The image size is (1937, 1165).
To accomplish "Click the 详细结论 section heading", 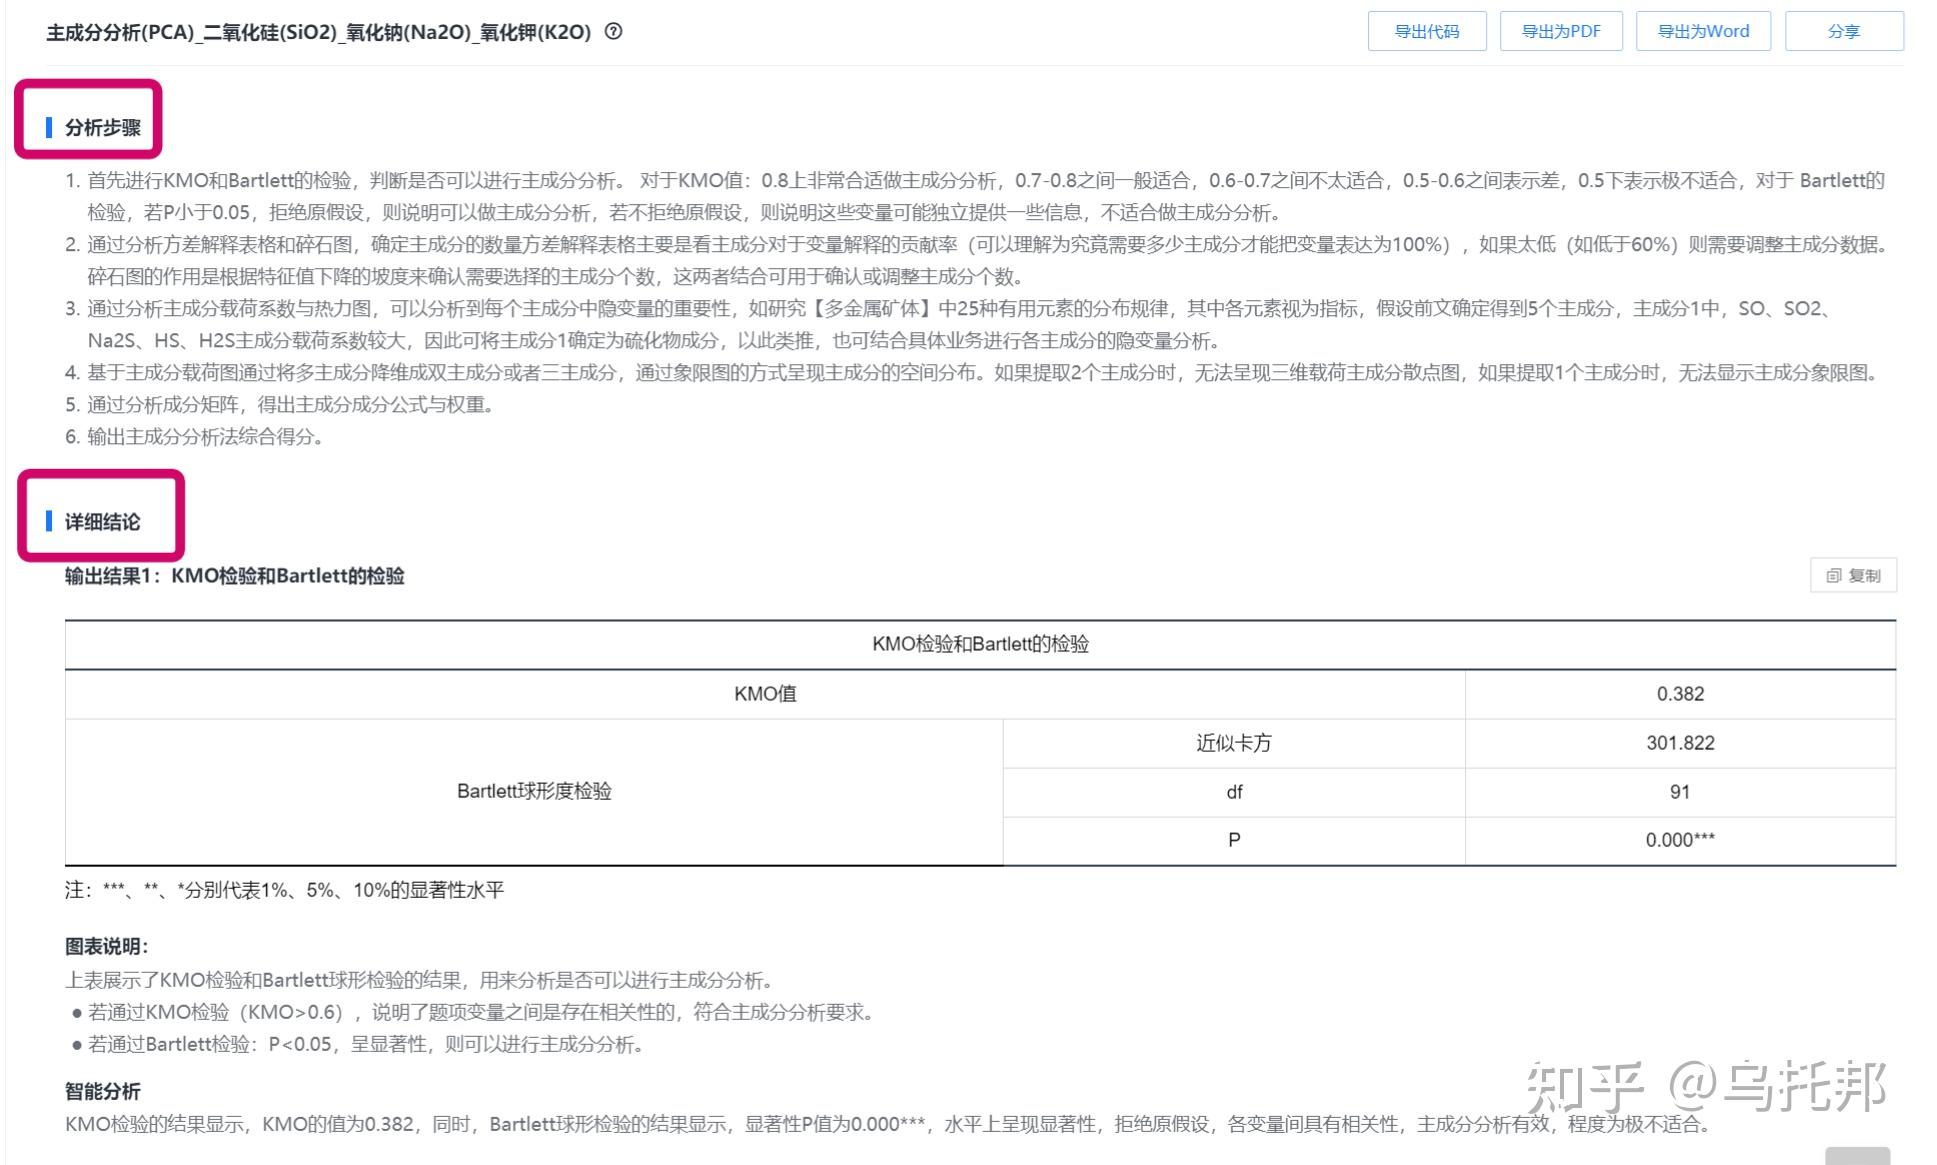I will click(102, 521).
